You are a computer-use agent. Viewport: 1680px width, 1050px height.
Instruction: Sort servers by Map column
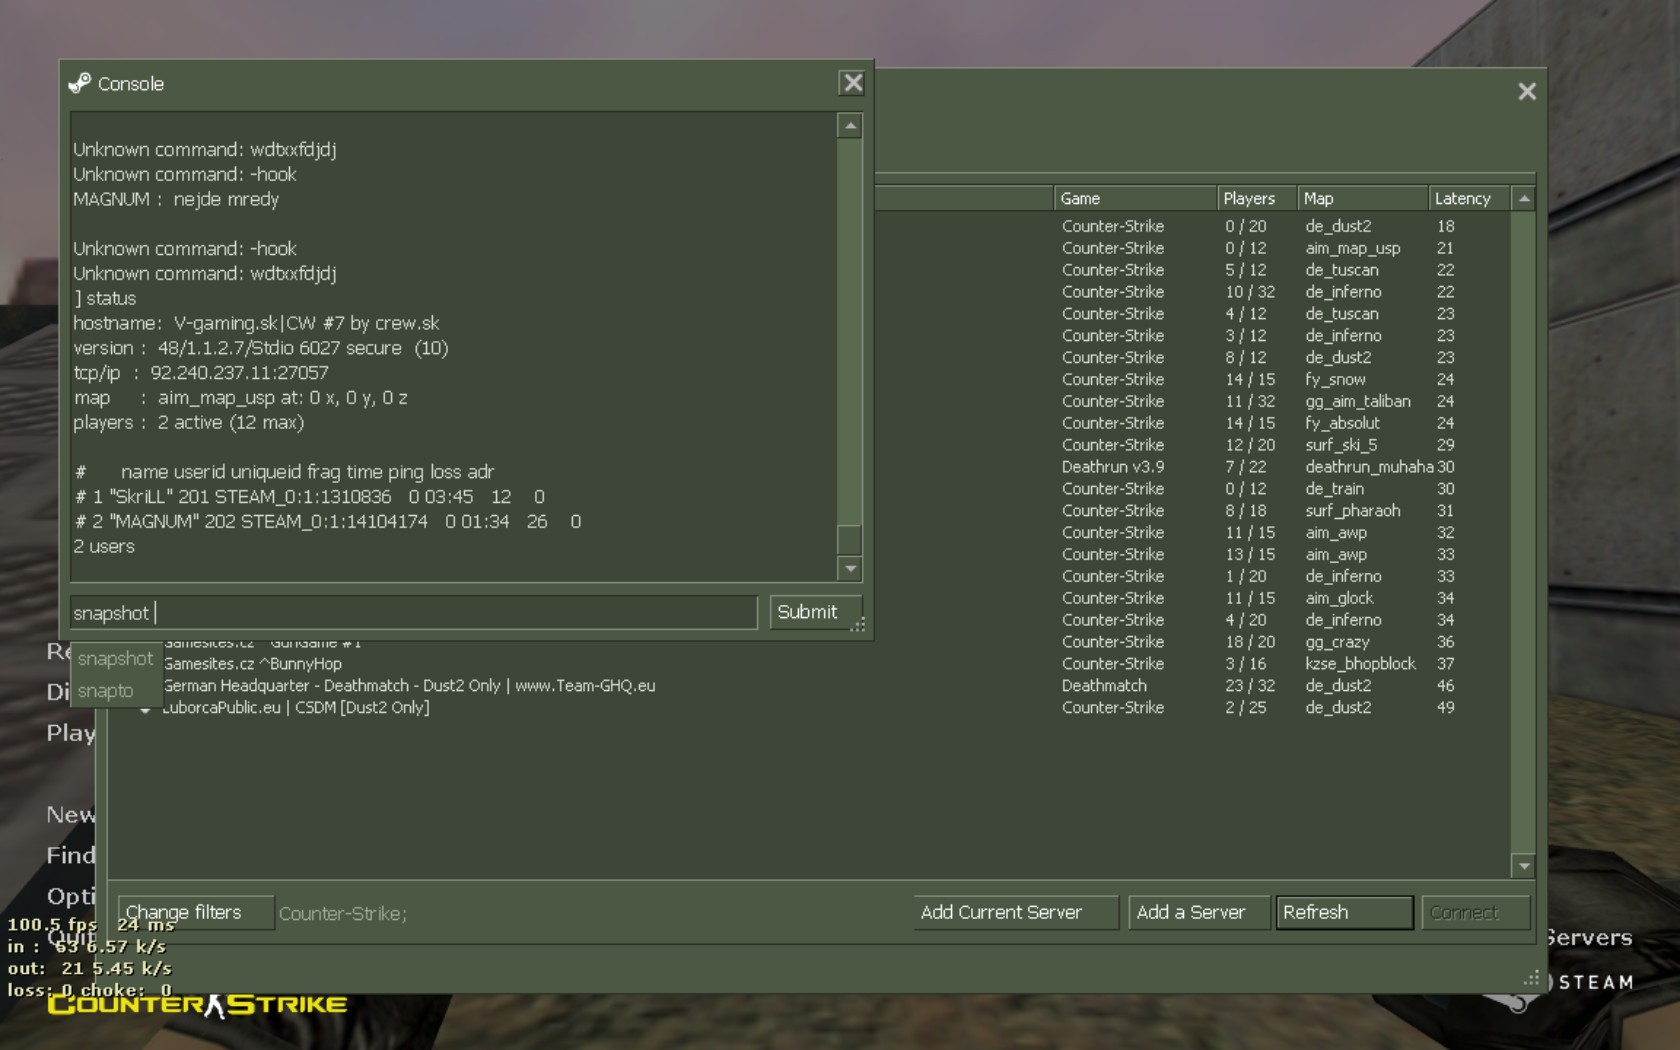click(x=1363, y=198)
